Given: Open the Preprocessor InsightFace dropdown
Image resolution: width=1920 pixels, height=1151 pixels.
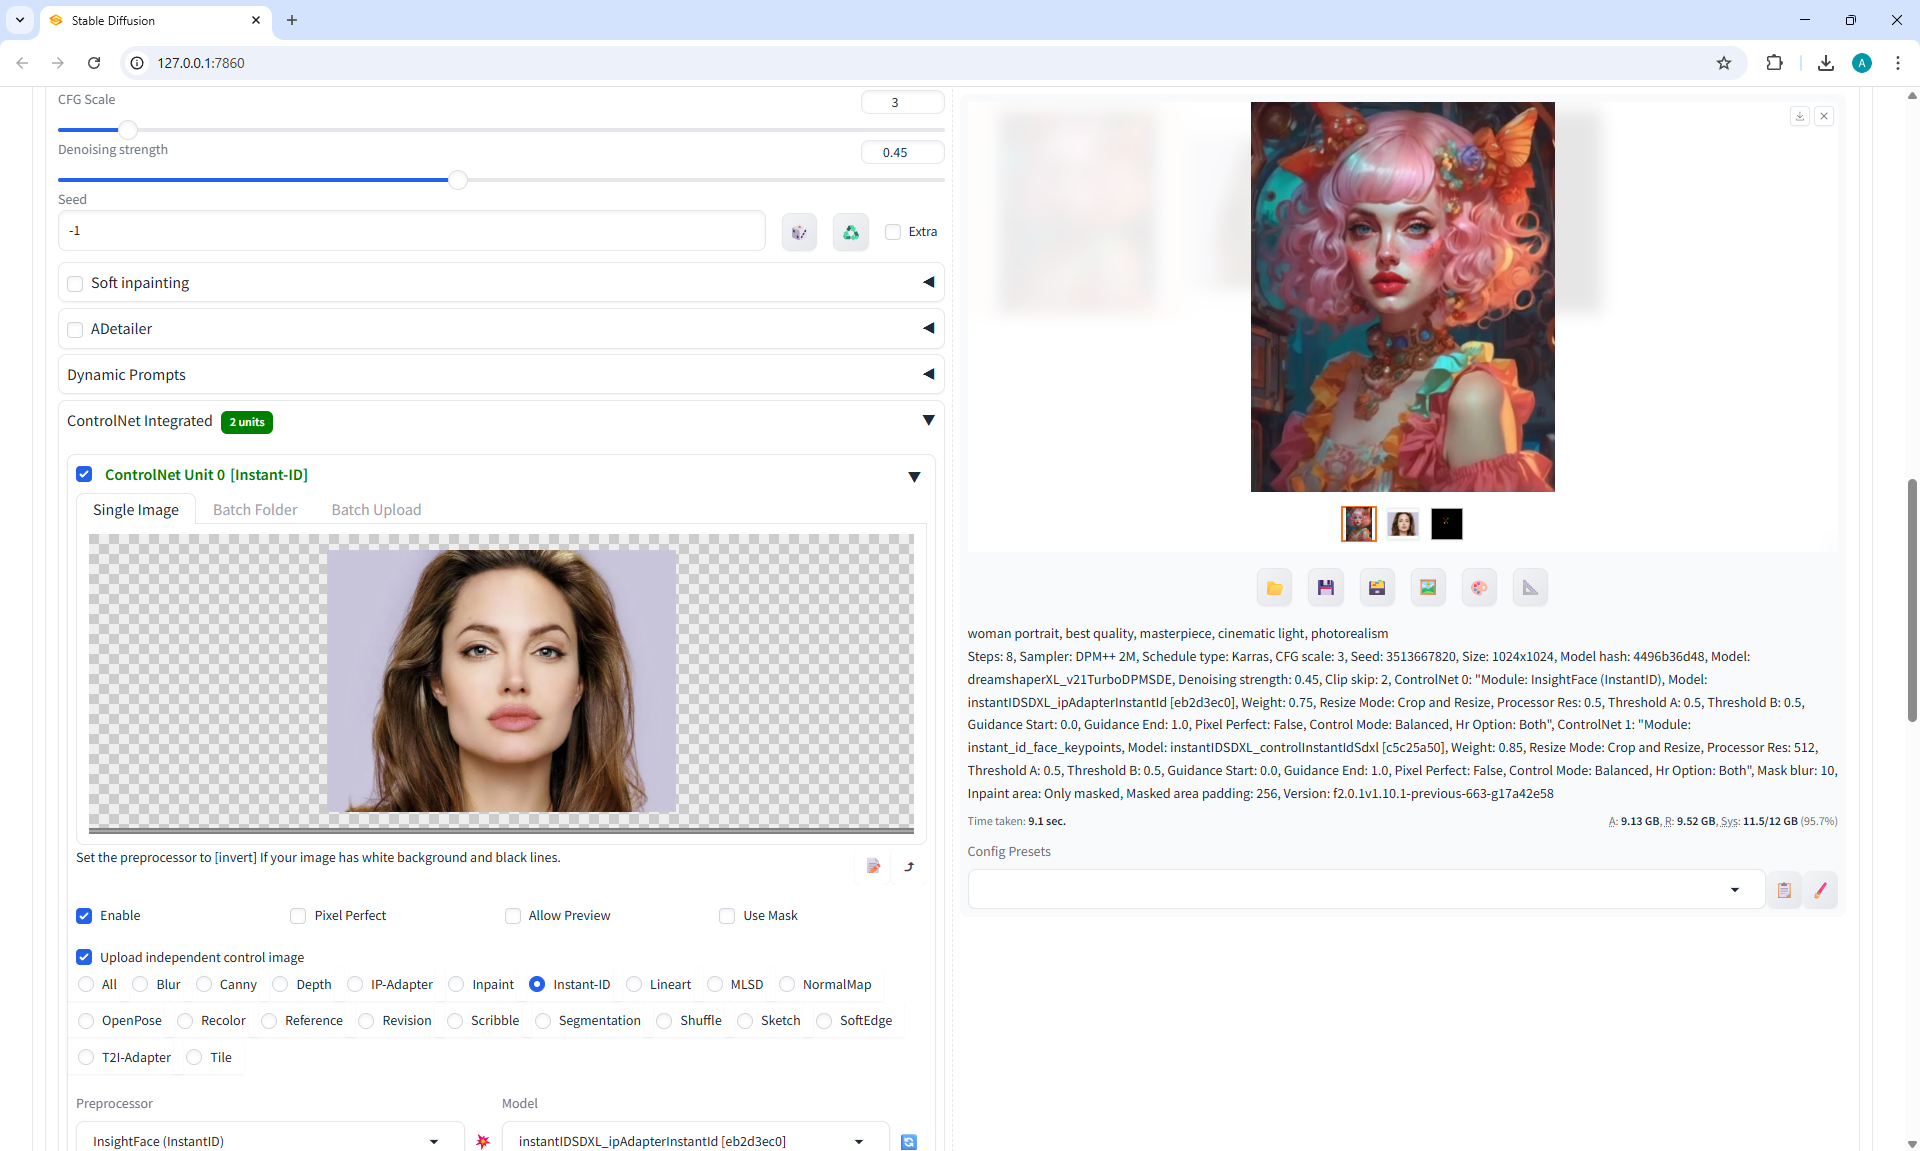Looking at the screenshot, I should pyautogui.click(x=265, y=1141).
